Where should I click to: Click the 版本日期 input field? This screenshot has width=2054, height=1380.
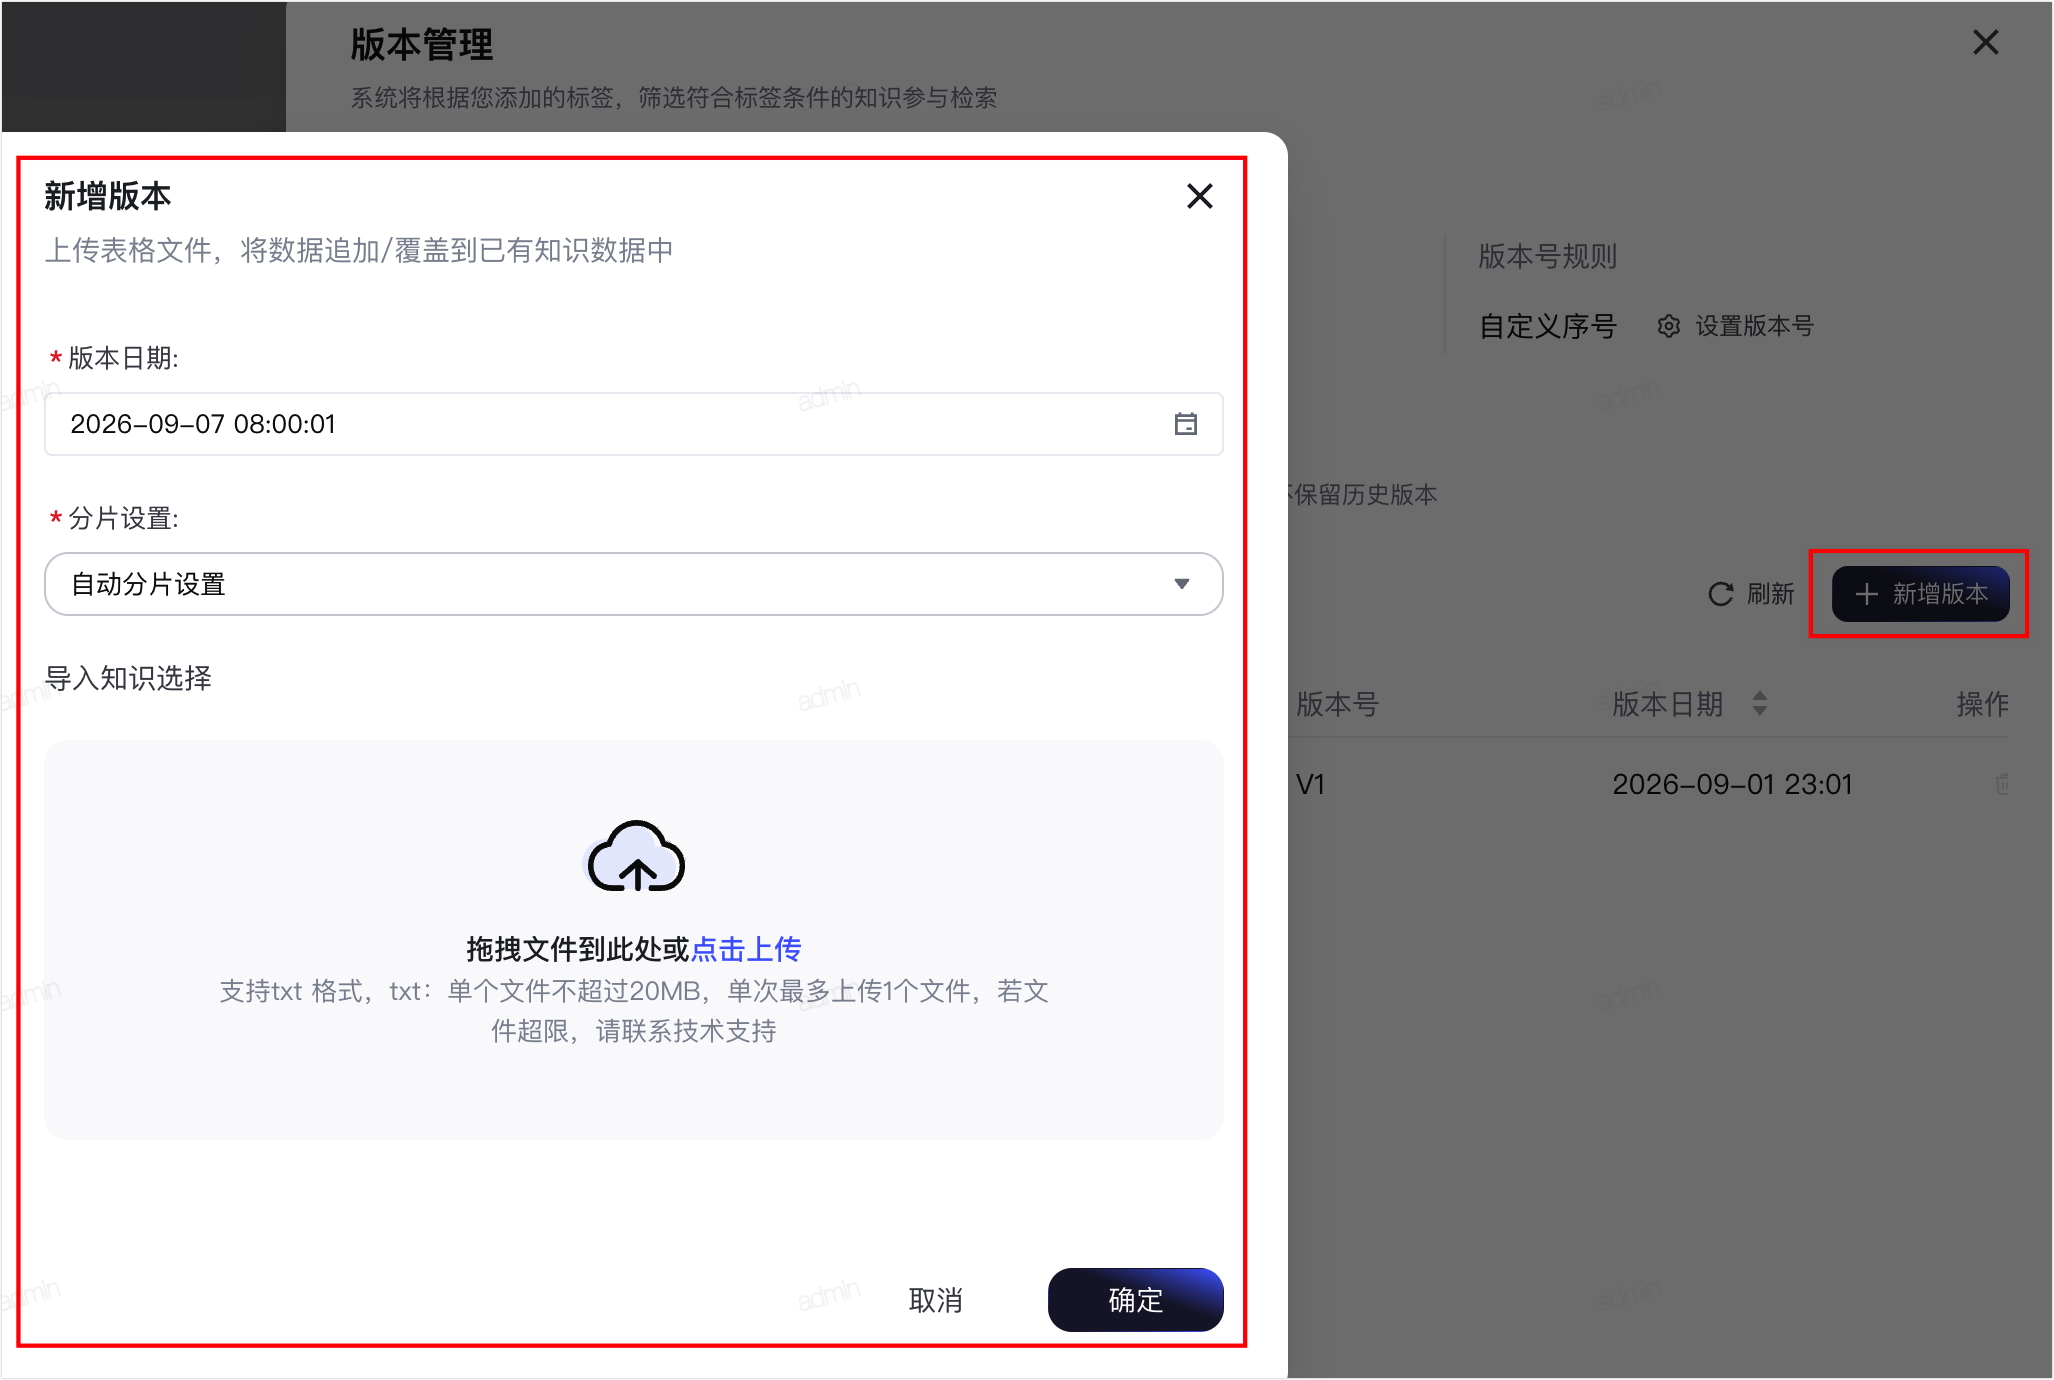pos(633,424)
